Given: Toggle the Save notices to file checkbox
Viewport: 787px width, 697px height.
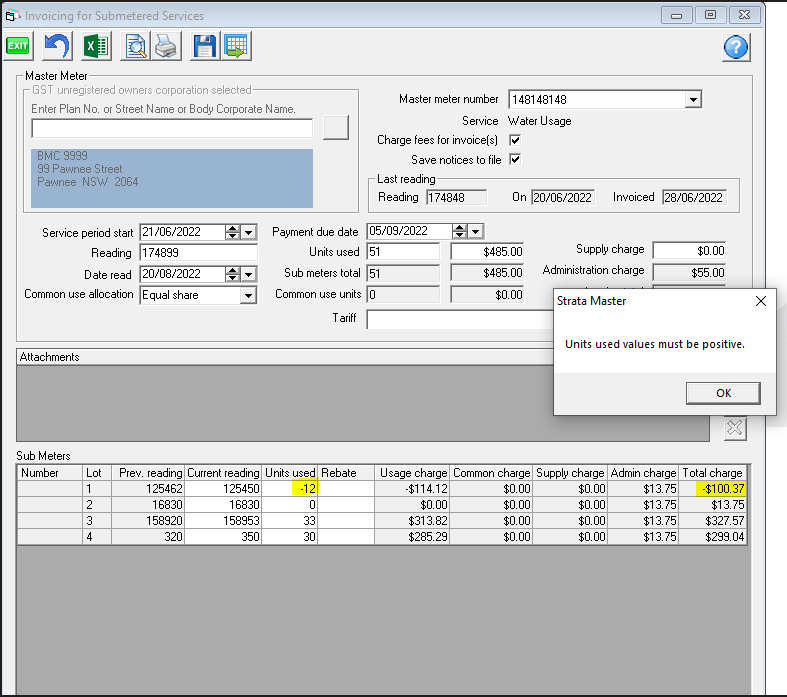Looking at the screenshot, I should click(515, 159).
